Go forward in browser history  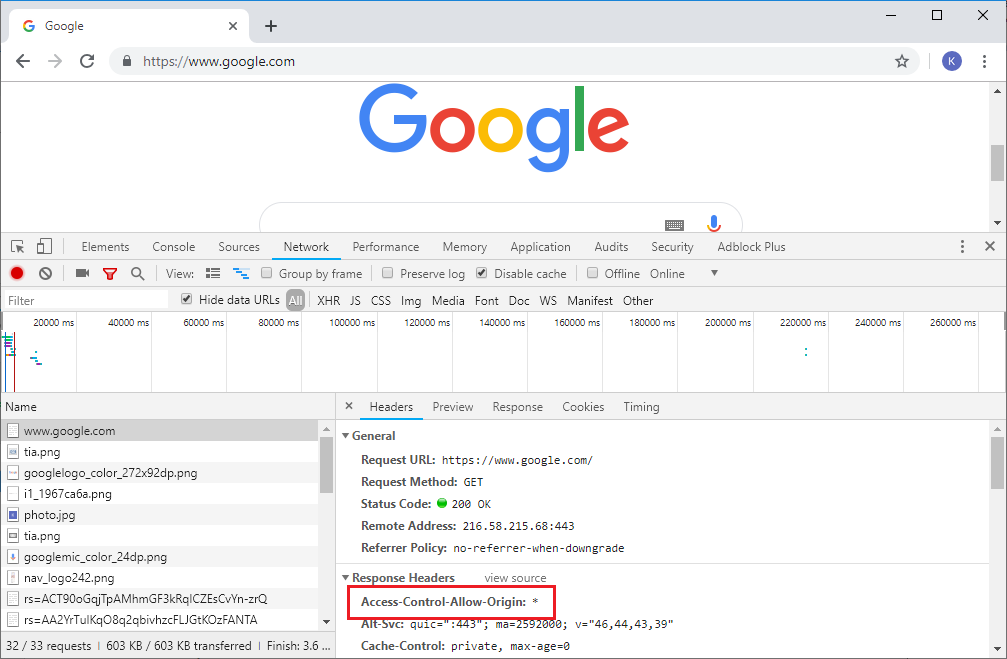click(55, 61)
